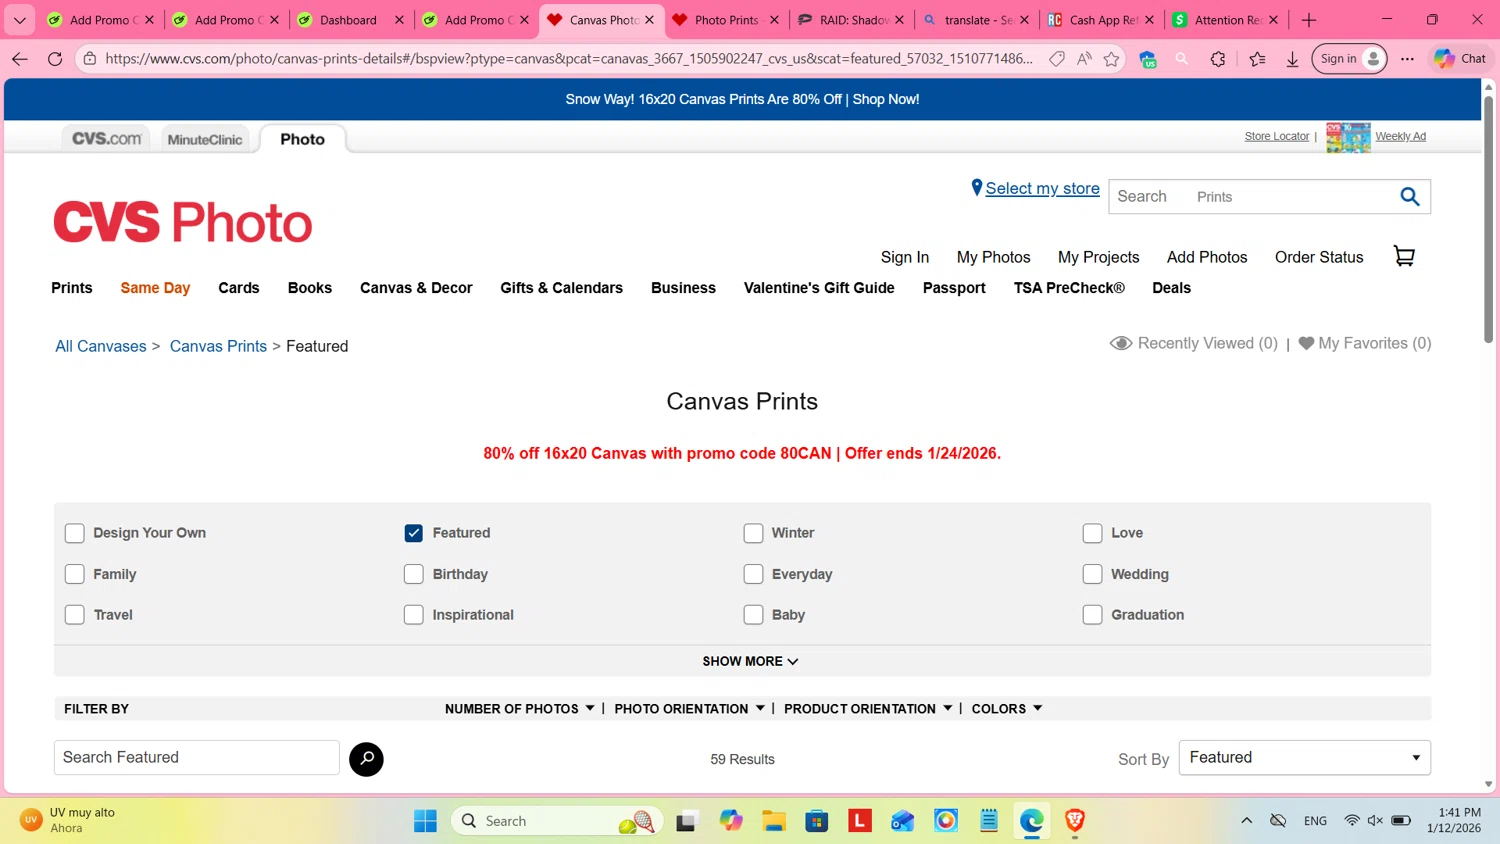Open Microsoft Store from taskbar

[x=817, y=821]
